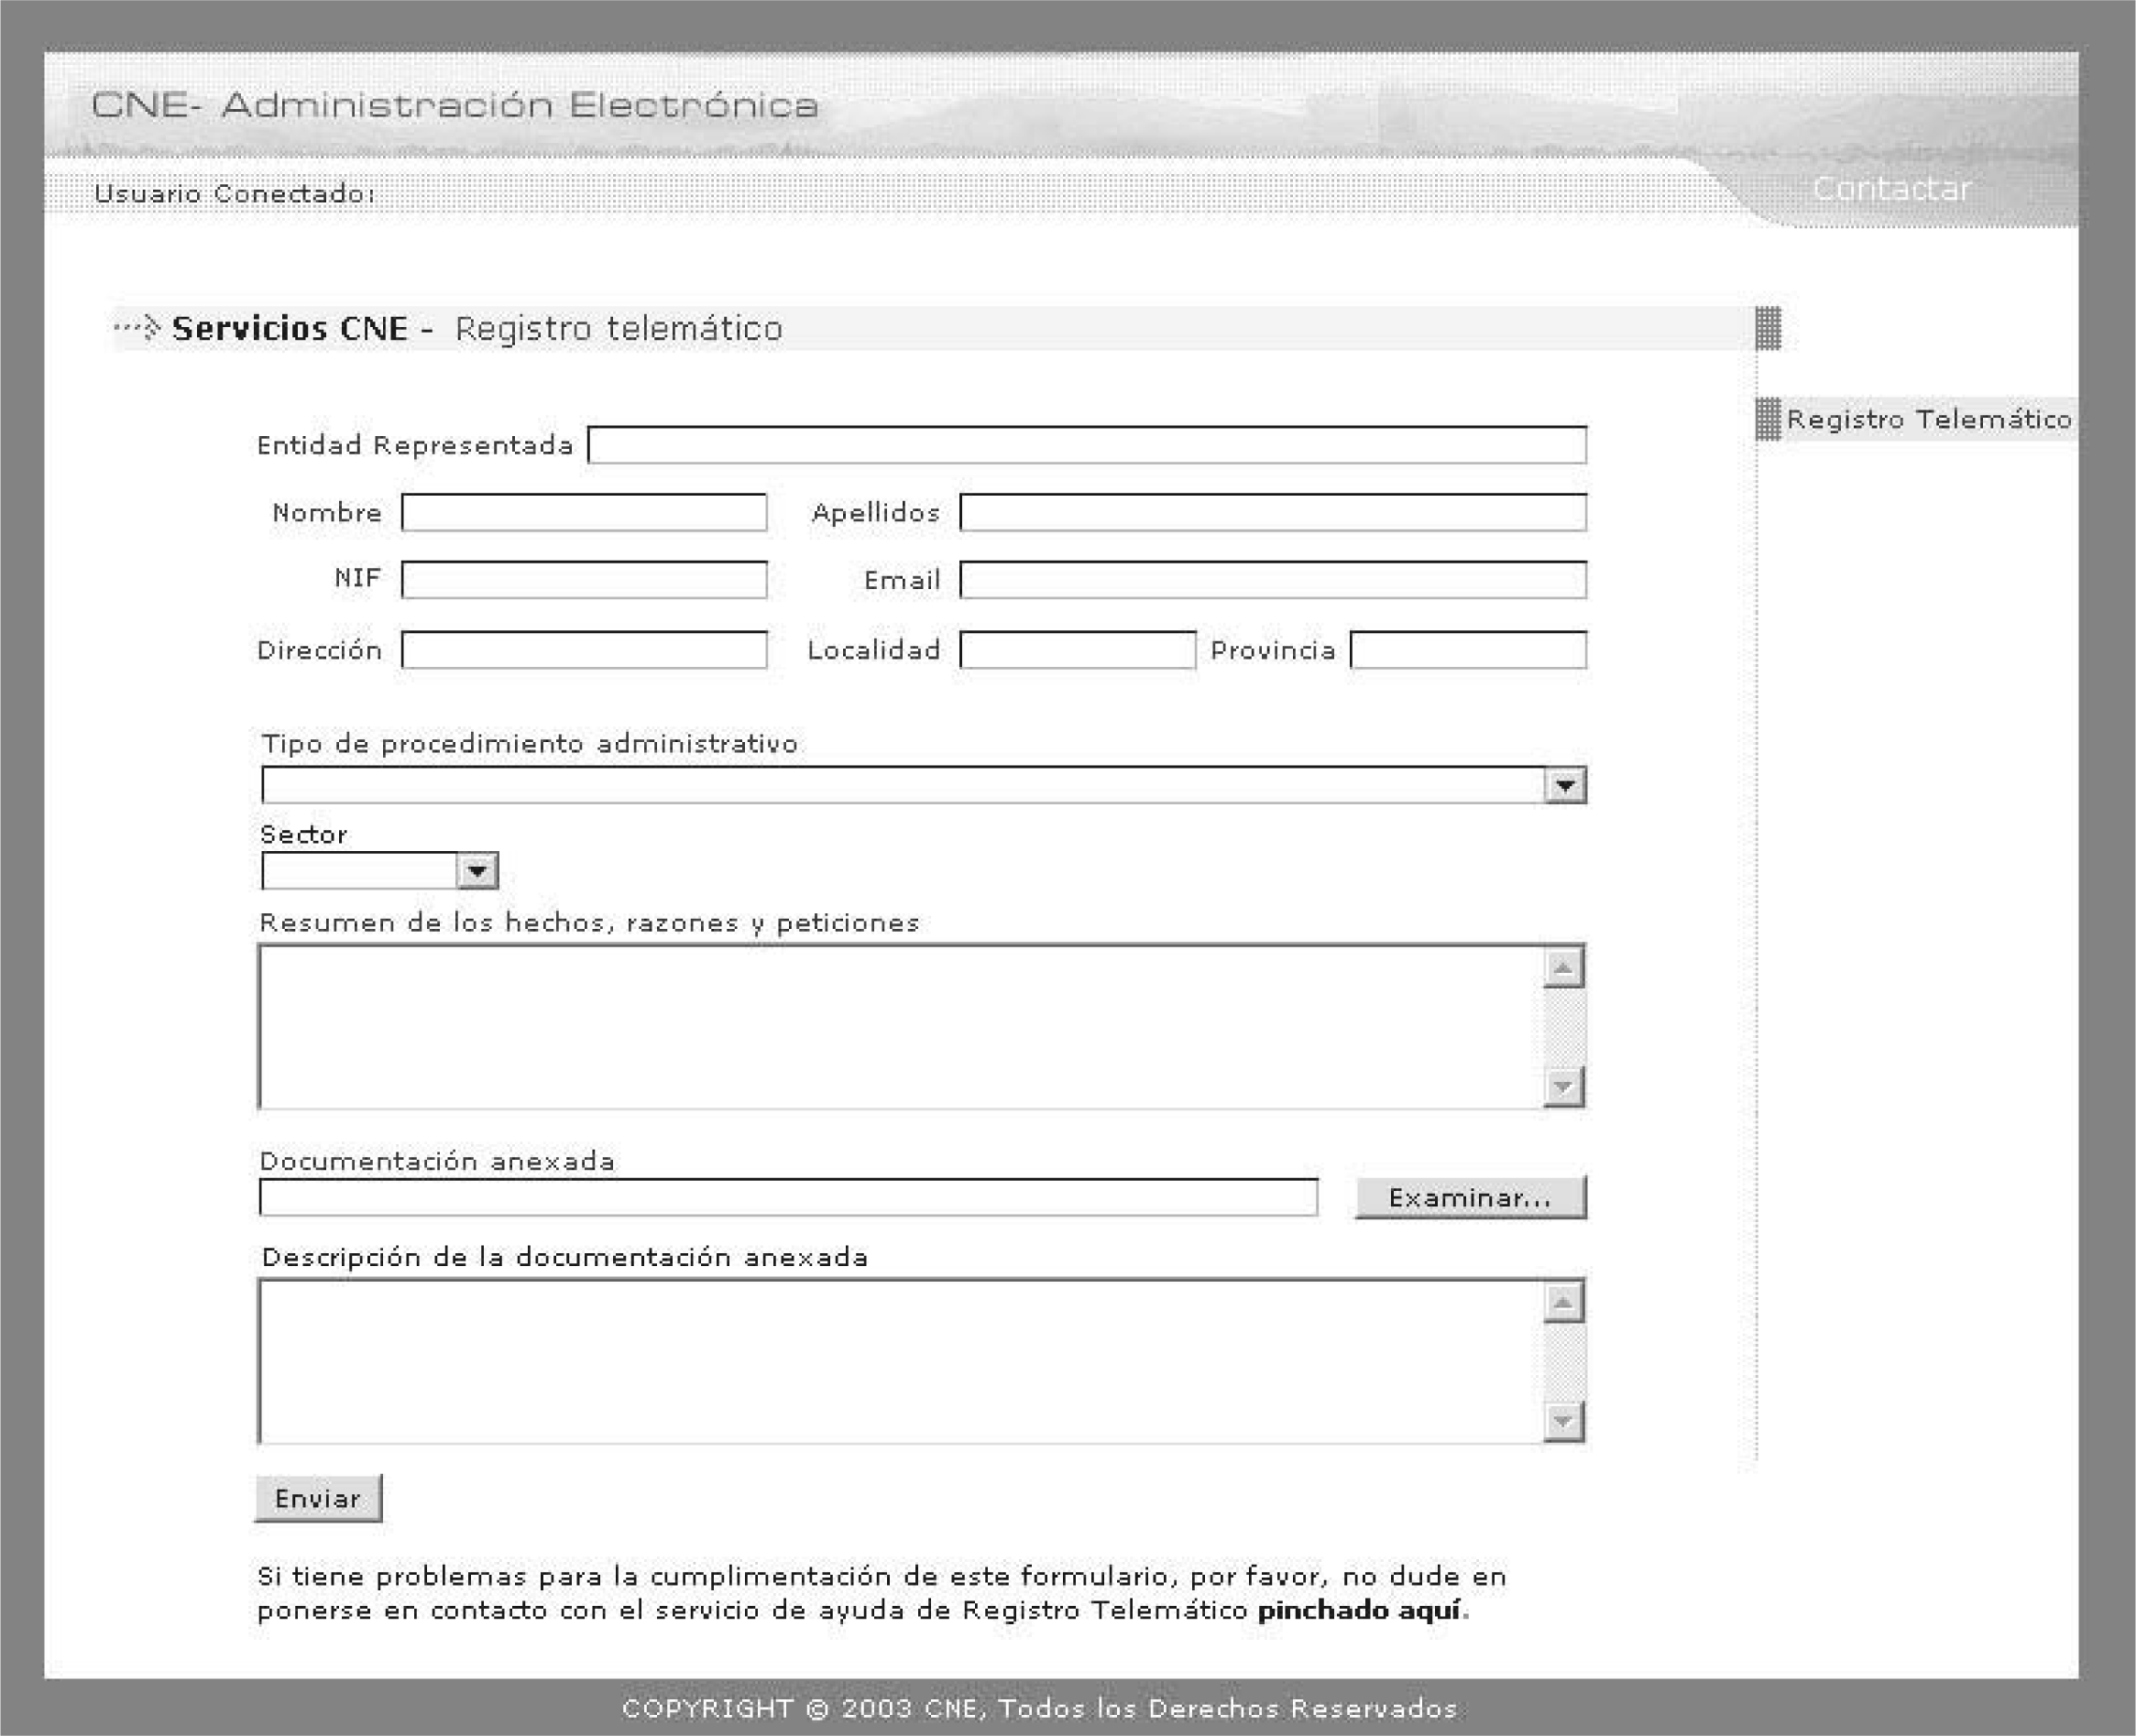The width and height of the screenshot is (2136, 1736).
Task: Open Registro Telemático in the side menu
Action: pyautogui.click(x=1929, y=419)
